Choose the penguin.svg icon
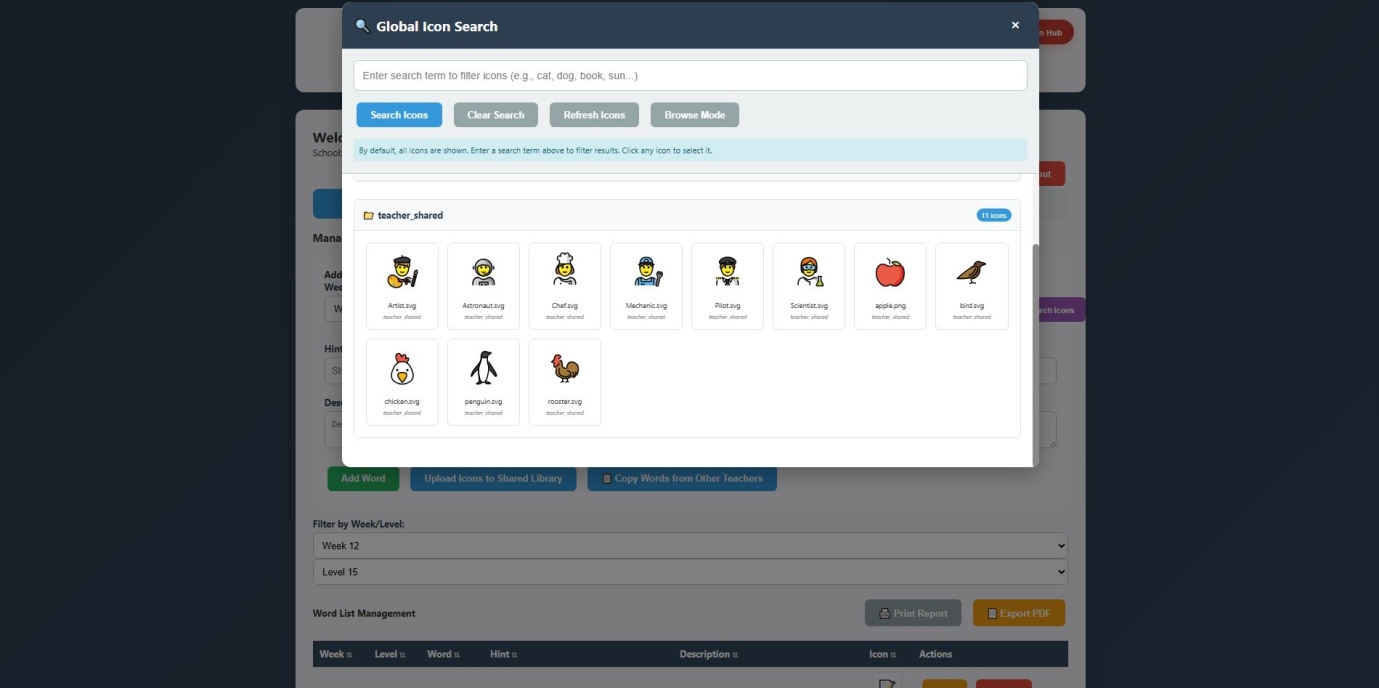 (484, 380)
